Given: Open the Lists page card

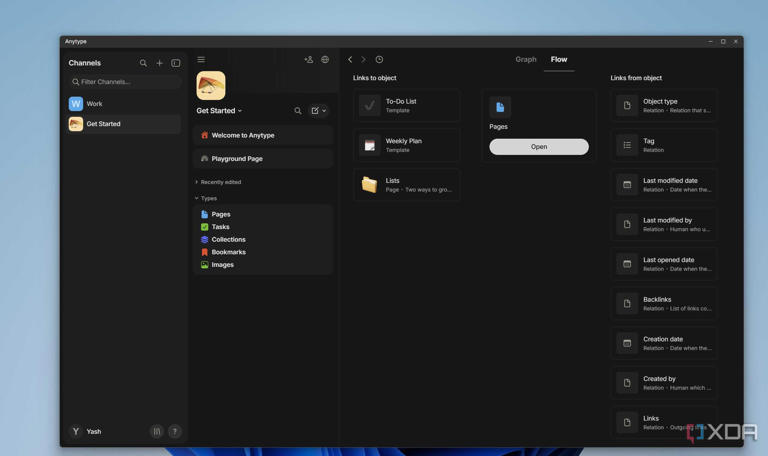Looking at the screenshot, I should pyautogui.click(x=407, y=185).
